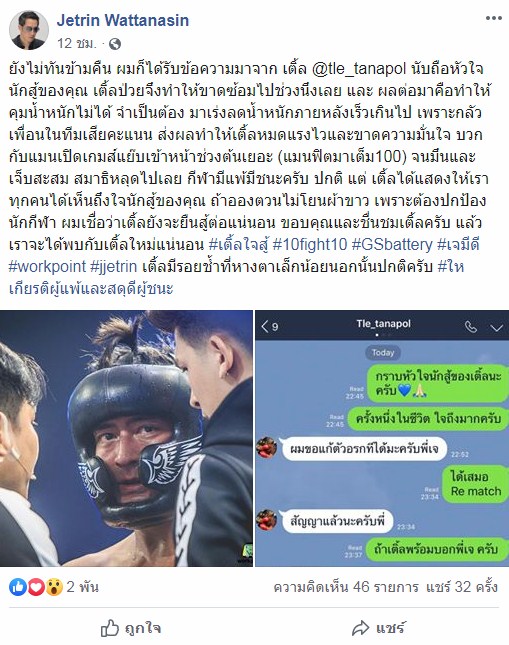The width and height of the screenshot is (509, 645).
Task: Click the แชร์ share button
Action: 379,628
